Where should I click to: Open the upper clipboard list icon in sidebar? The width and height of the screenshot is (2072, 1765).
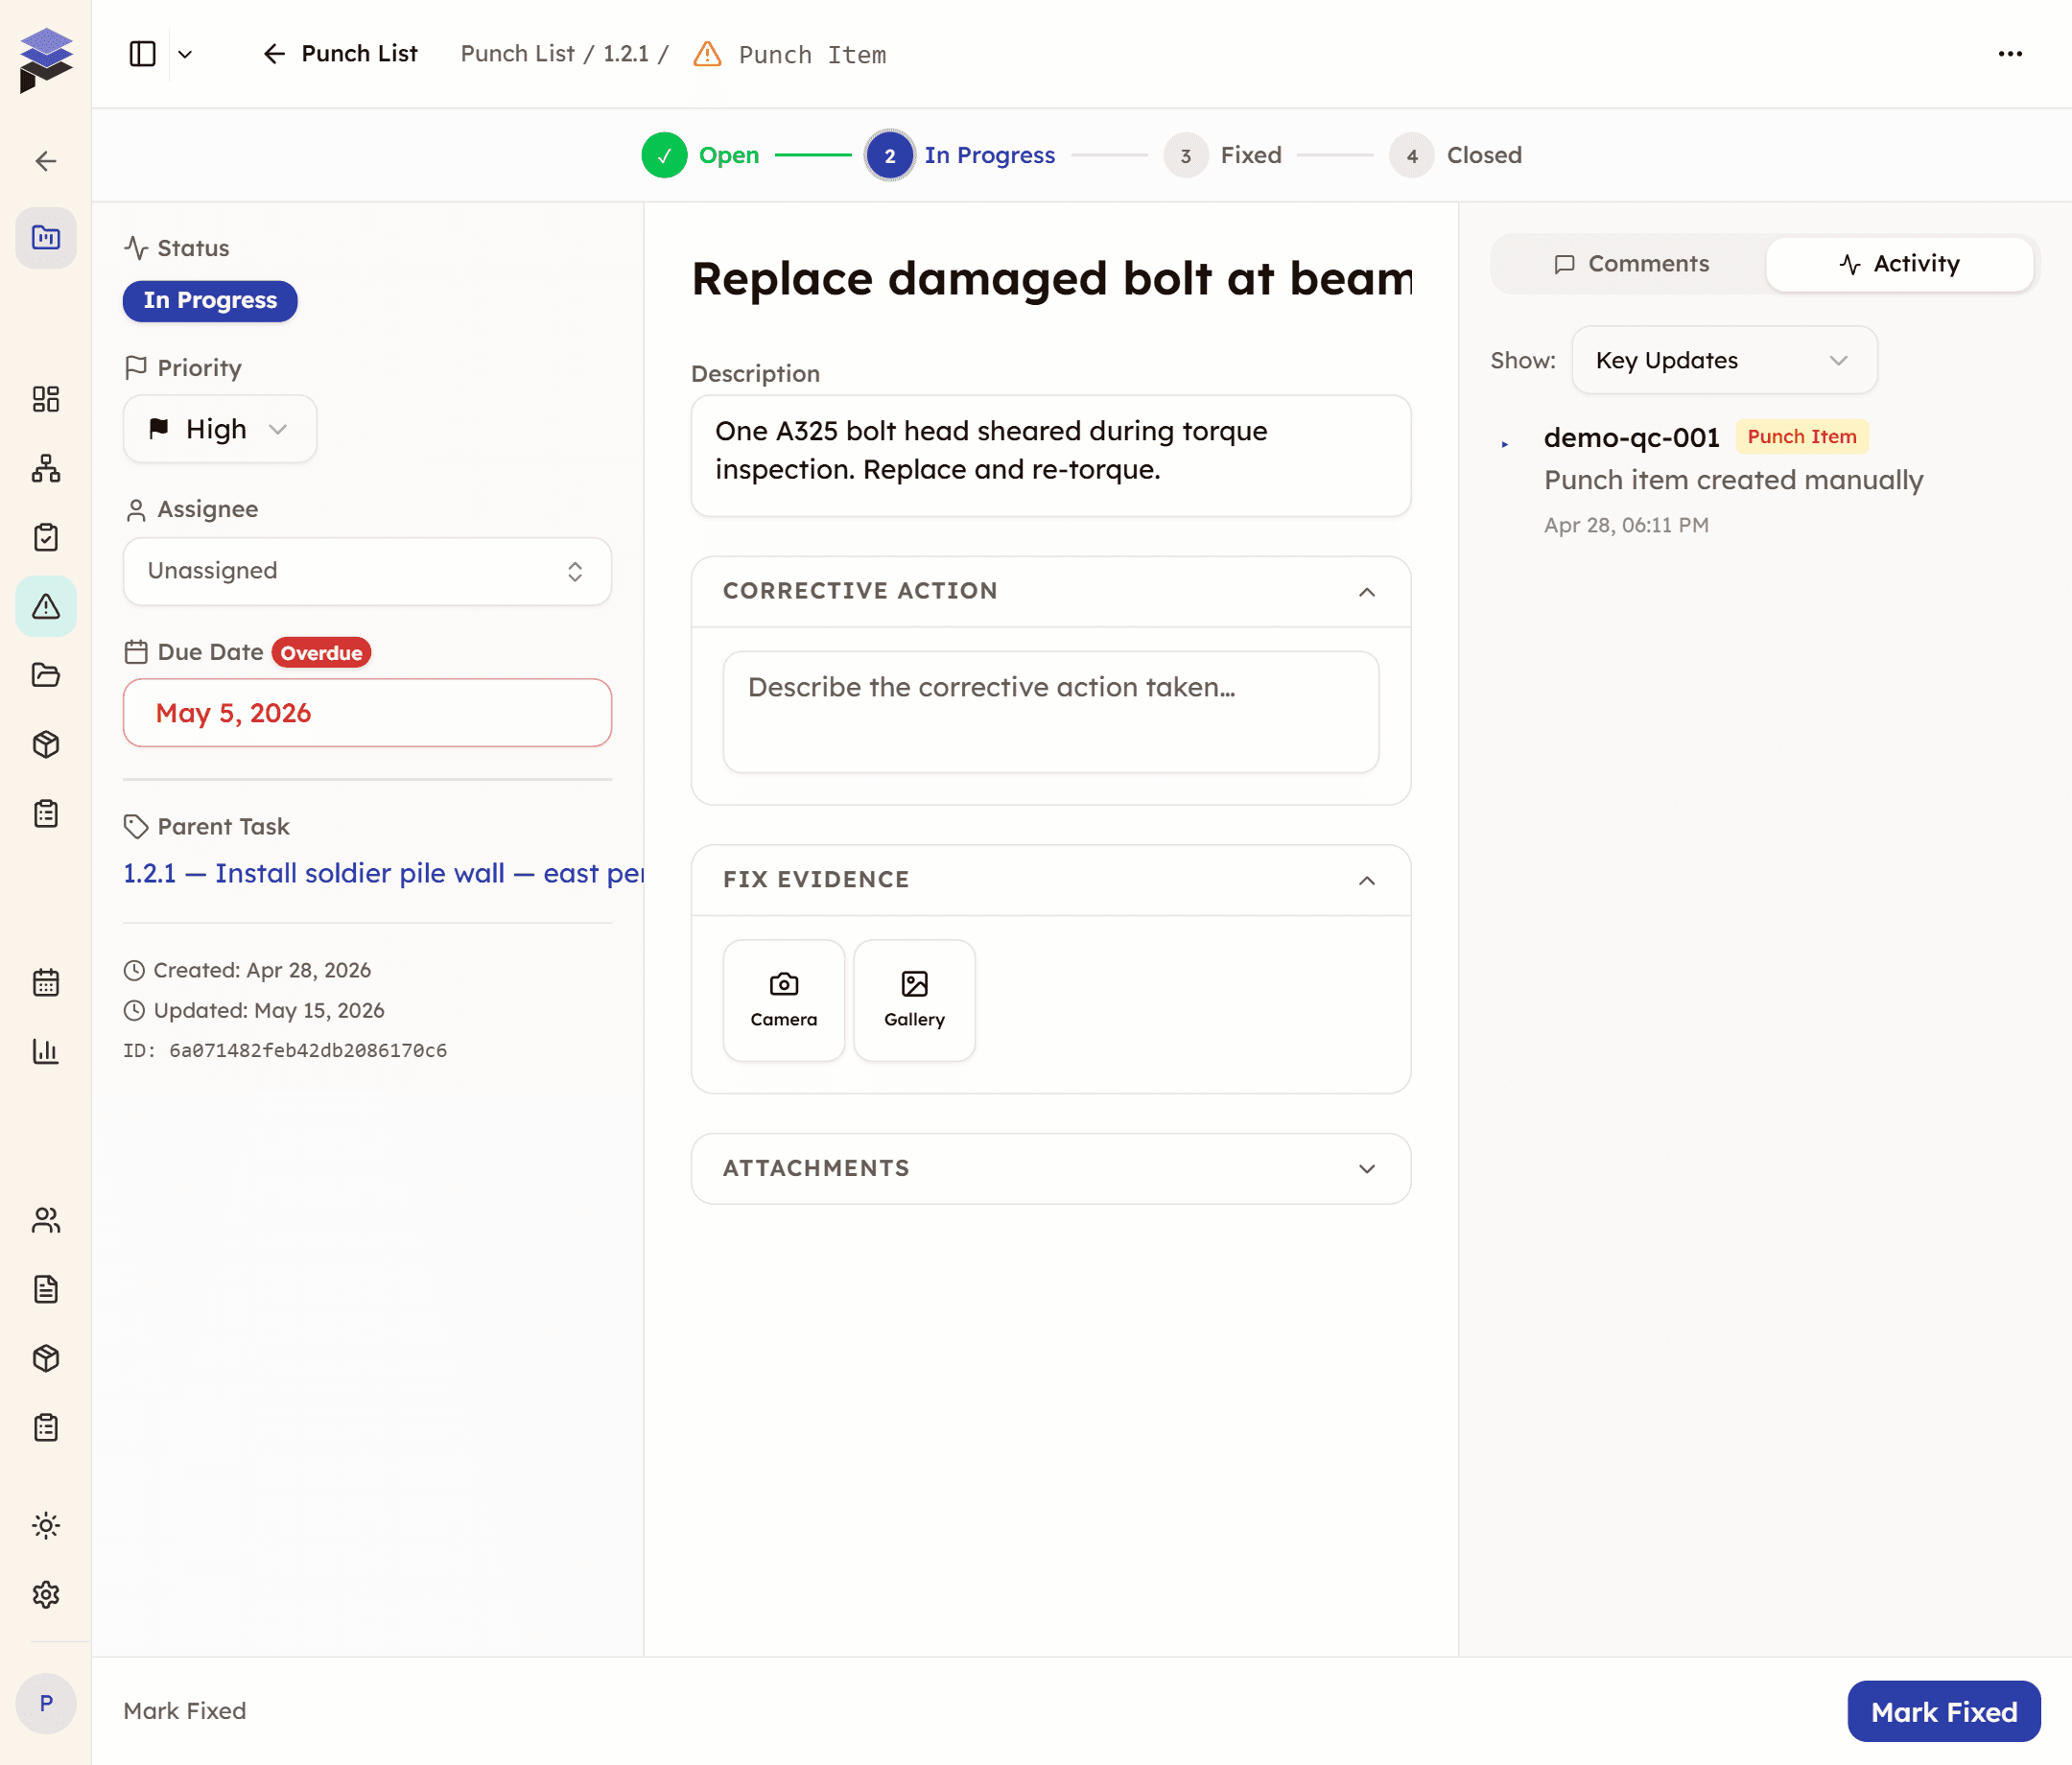tap(46, 813)
